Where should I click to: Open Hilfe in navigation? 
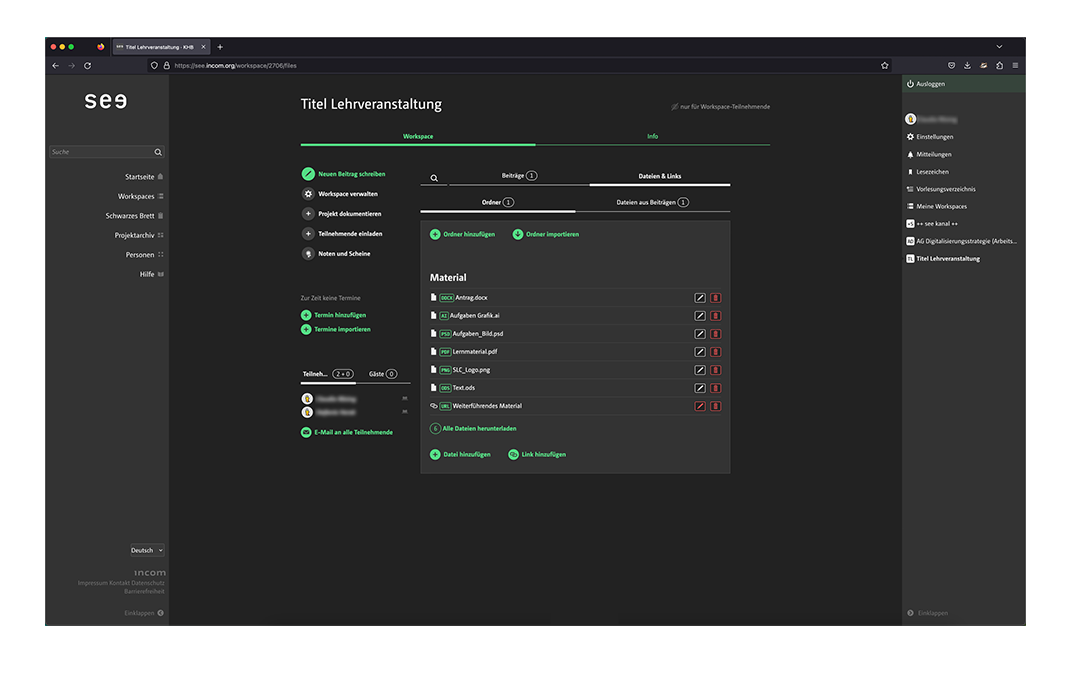tap(151, 274)
